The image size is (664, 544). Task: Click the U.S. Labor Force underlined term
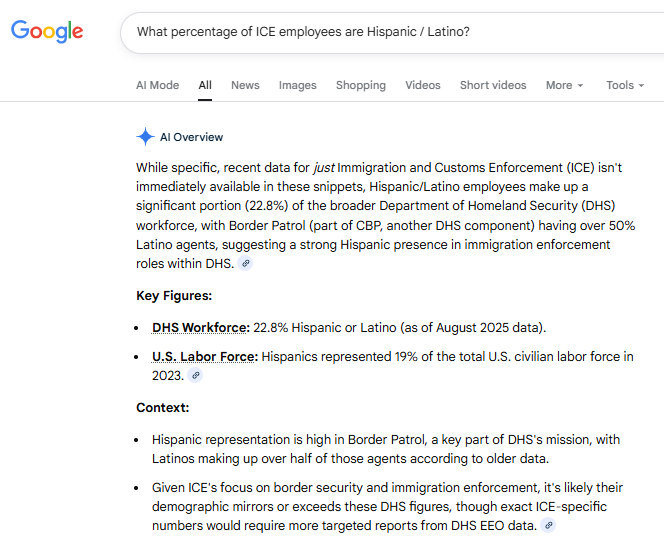tap(204, 357)
